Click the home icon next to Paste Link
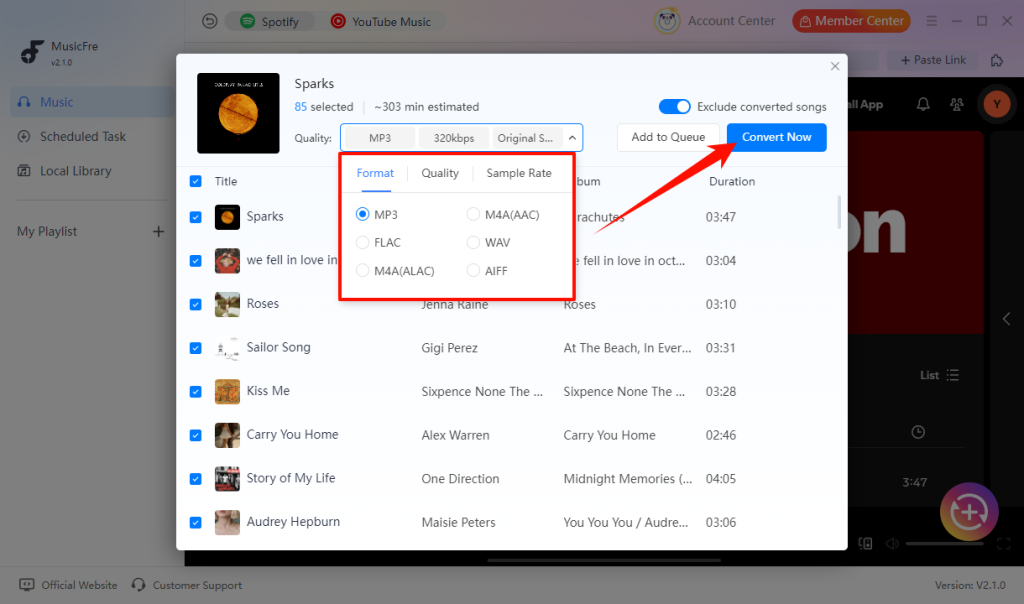The image size is (1024, 604). [997, 60]
